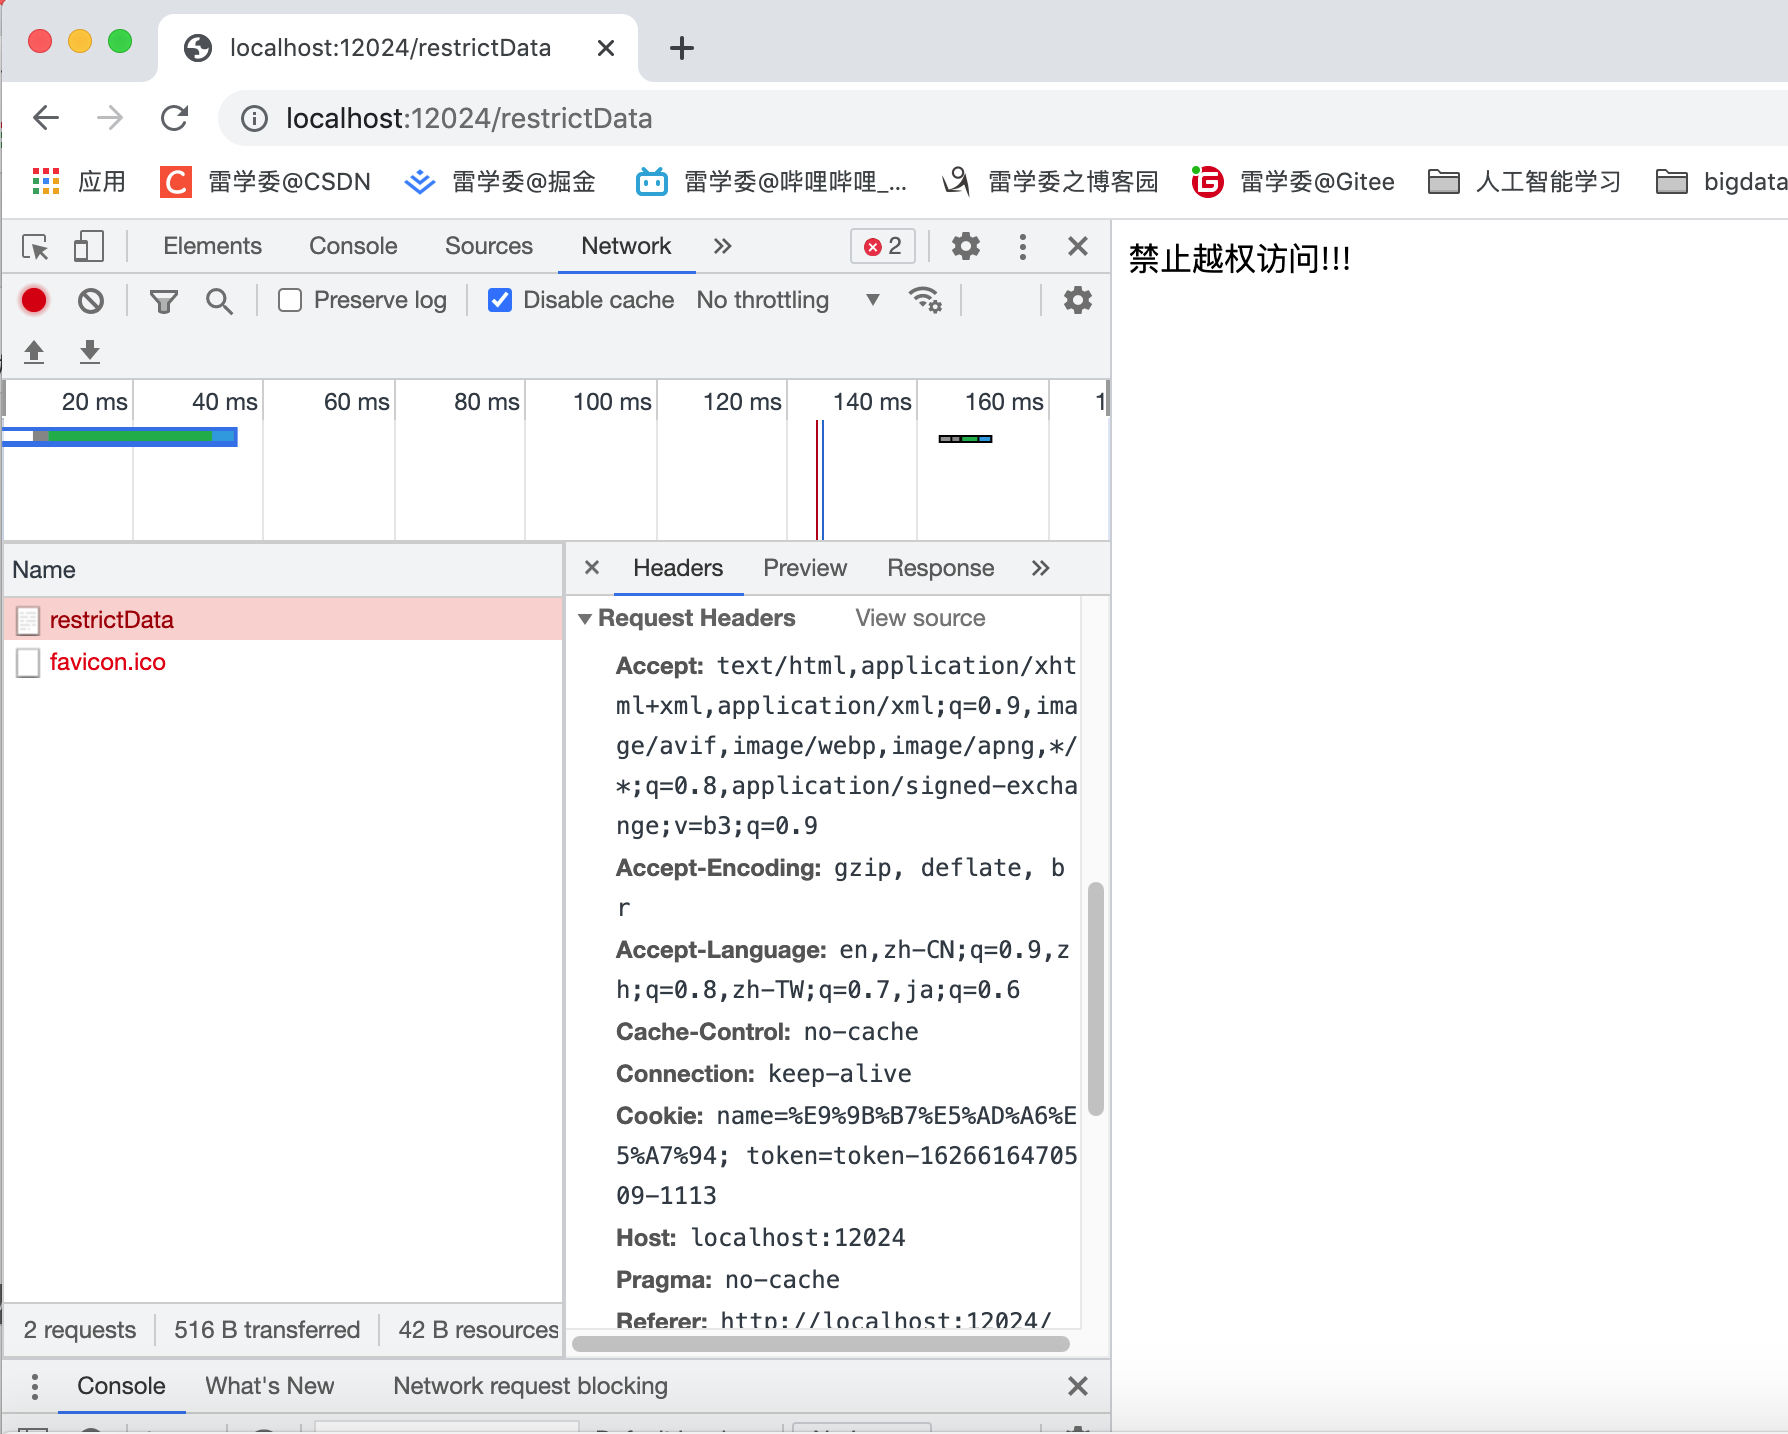Select the inspect element cursor tool
Viewport: 1788px width, 1434px height.
click(x=35, y=246)
